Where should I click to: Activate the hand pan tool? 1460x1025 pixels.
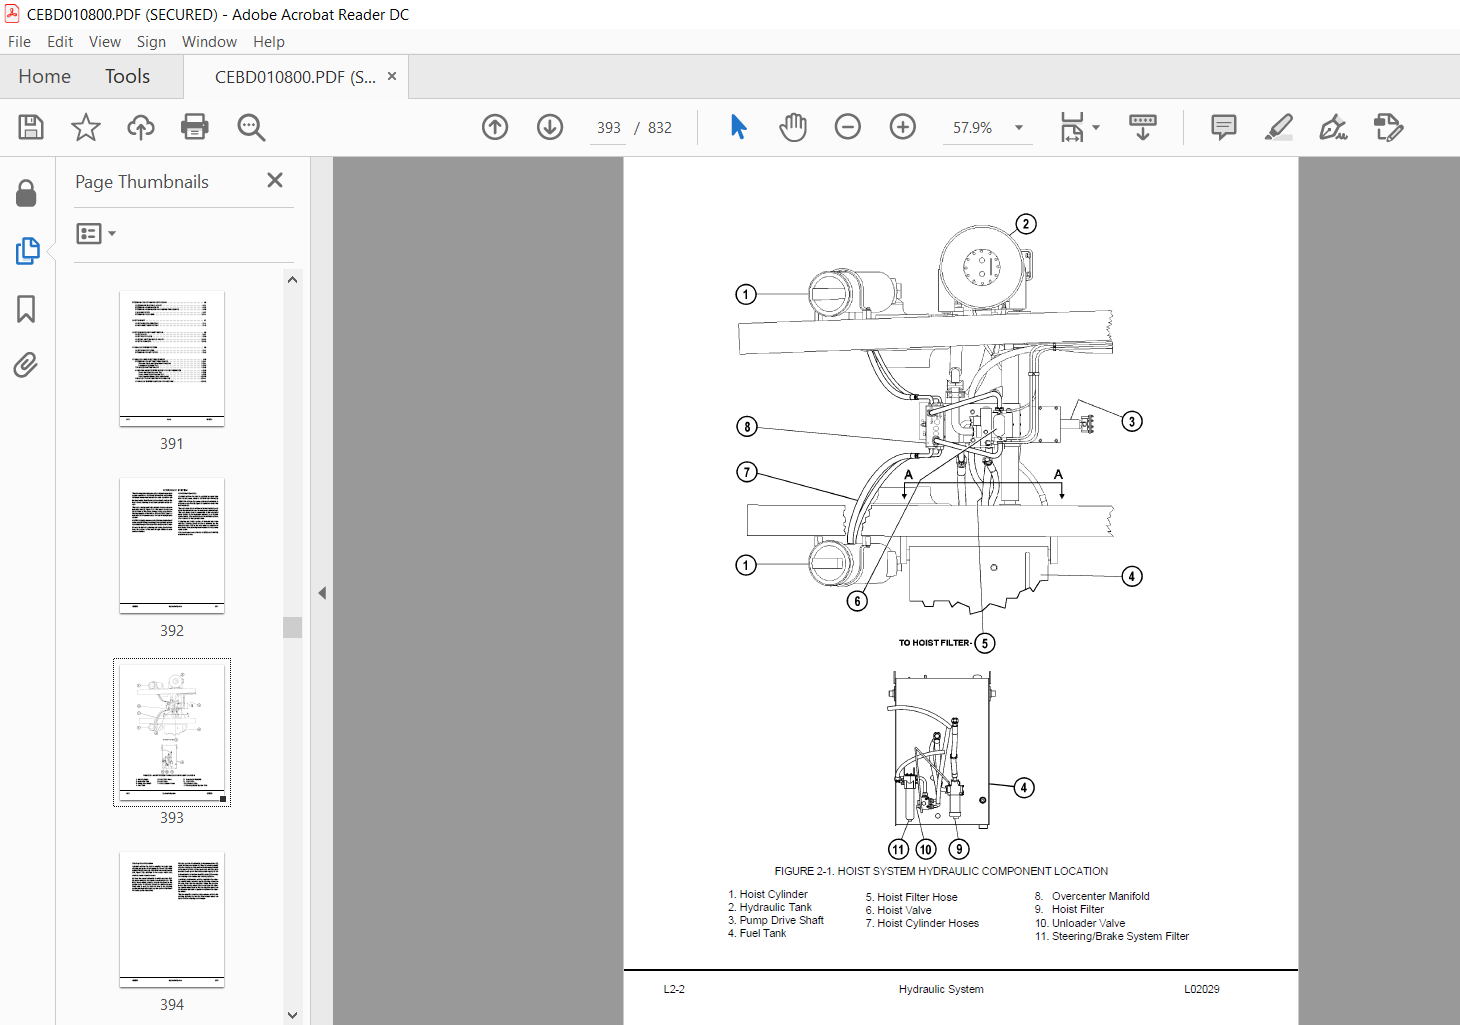point(793,127)
